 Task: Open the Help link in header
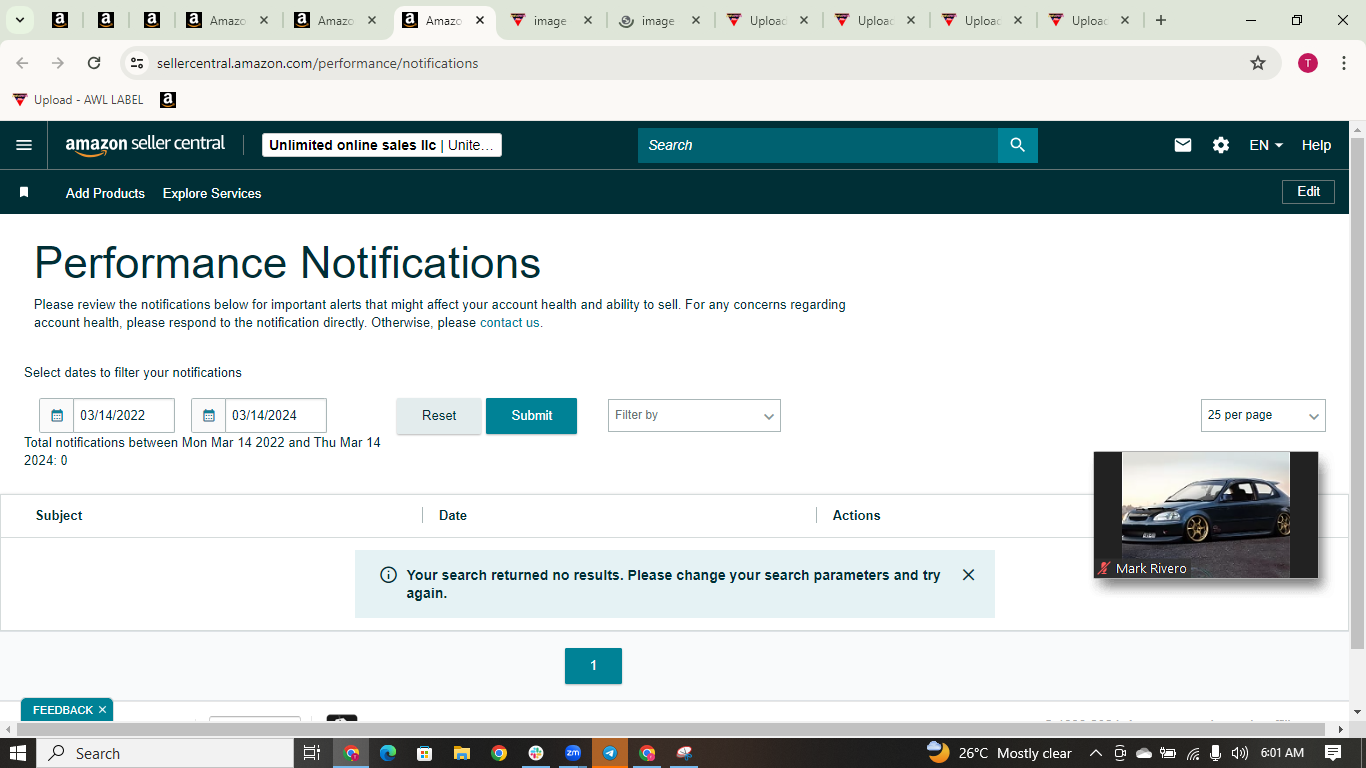point(1316,145)
